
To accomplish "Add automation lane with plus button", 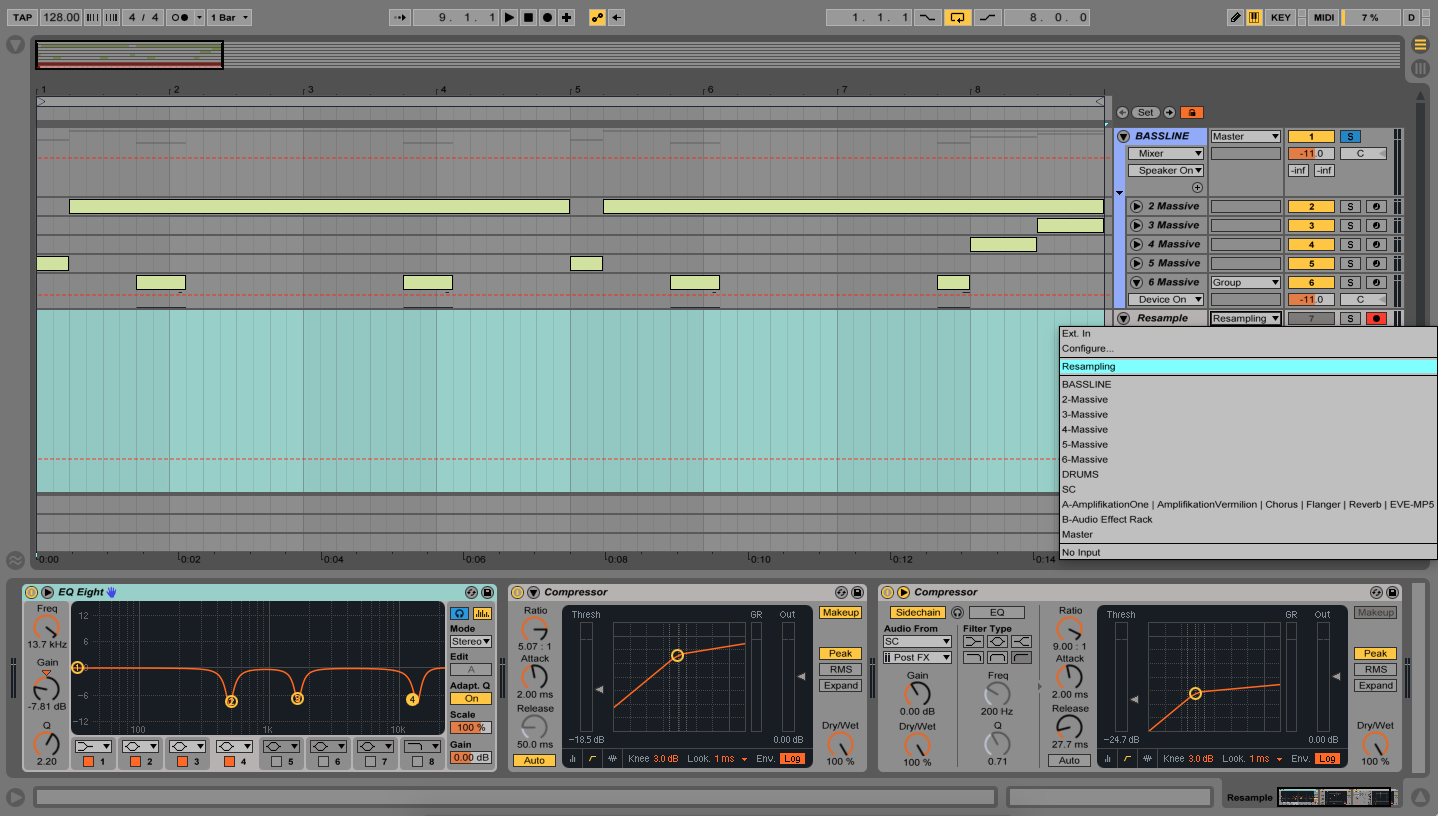I will pyautogui.click(x=1197, y=187).
